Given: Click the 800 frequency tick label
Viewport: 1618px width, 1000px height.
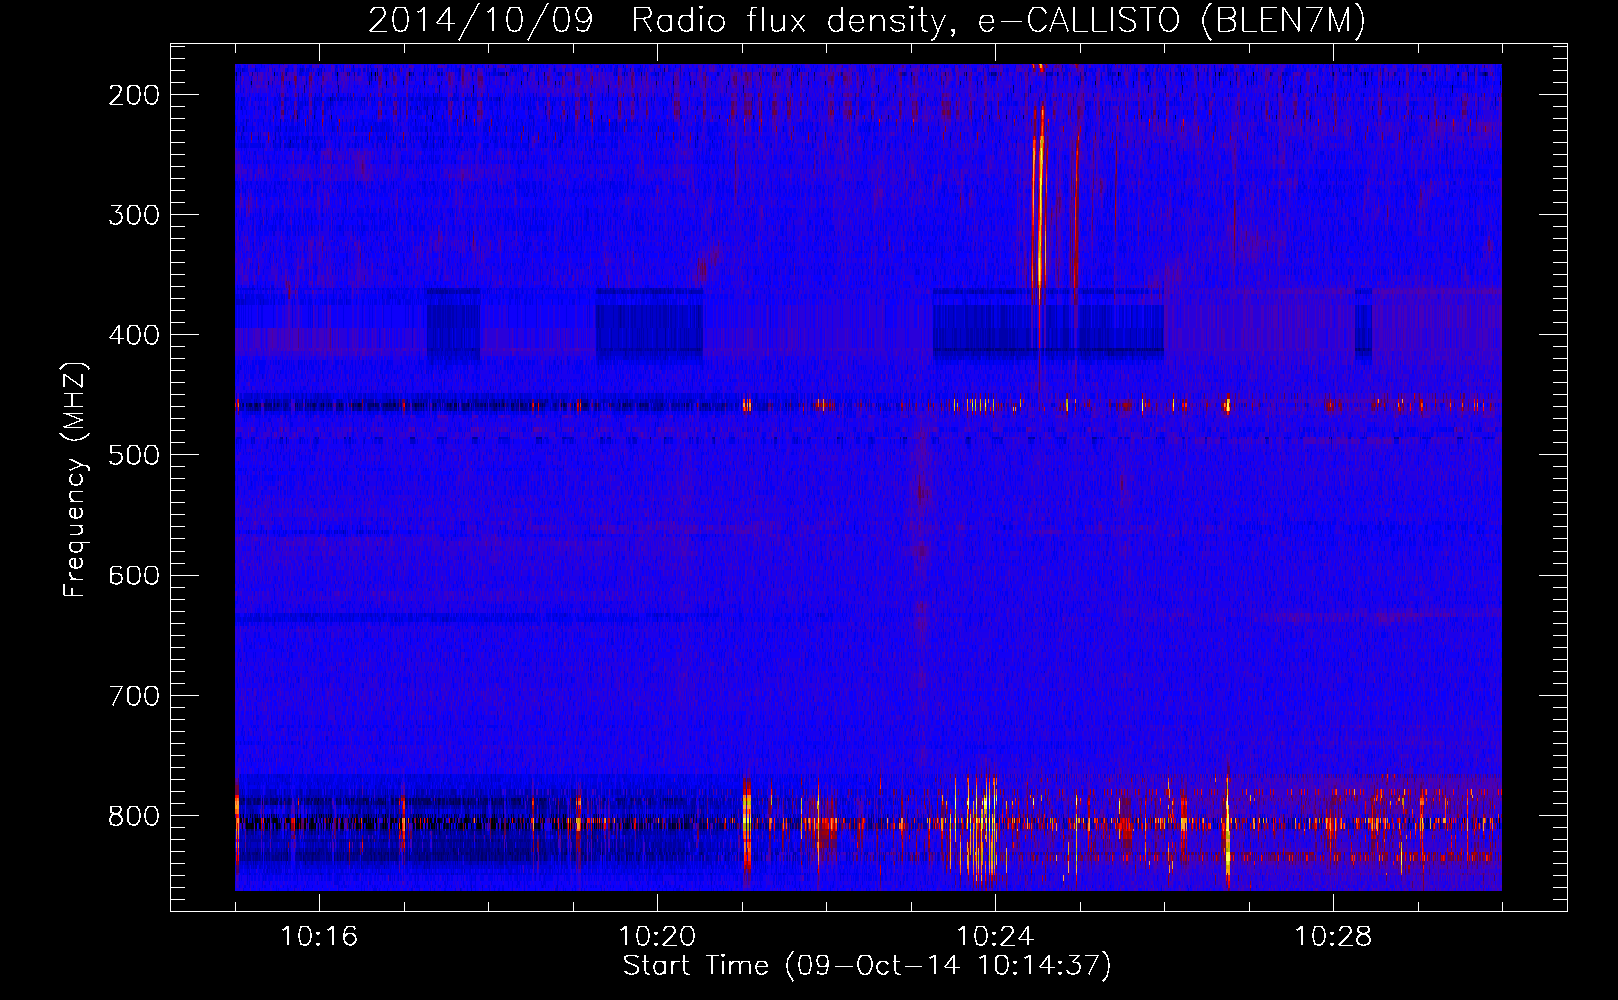Looking at the screenshot, I should (134, 815).
